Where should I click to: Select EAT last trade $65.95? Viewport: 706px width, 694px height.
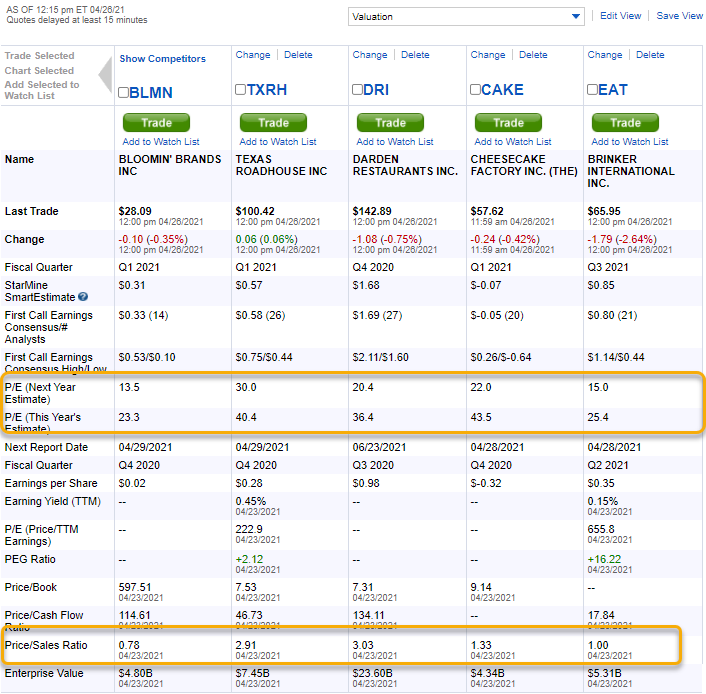(x=604, y=211)
